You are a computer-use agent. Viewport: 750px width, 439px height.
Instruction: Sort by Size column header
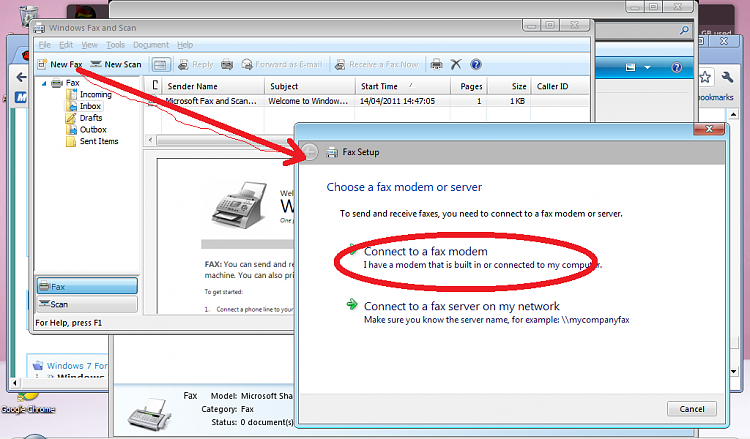[x=509, y=86]
